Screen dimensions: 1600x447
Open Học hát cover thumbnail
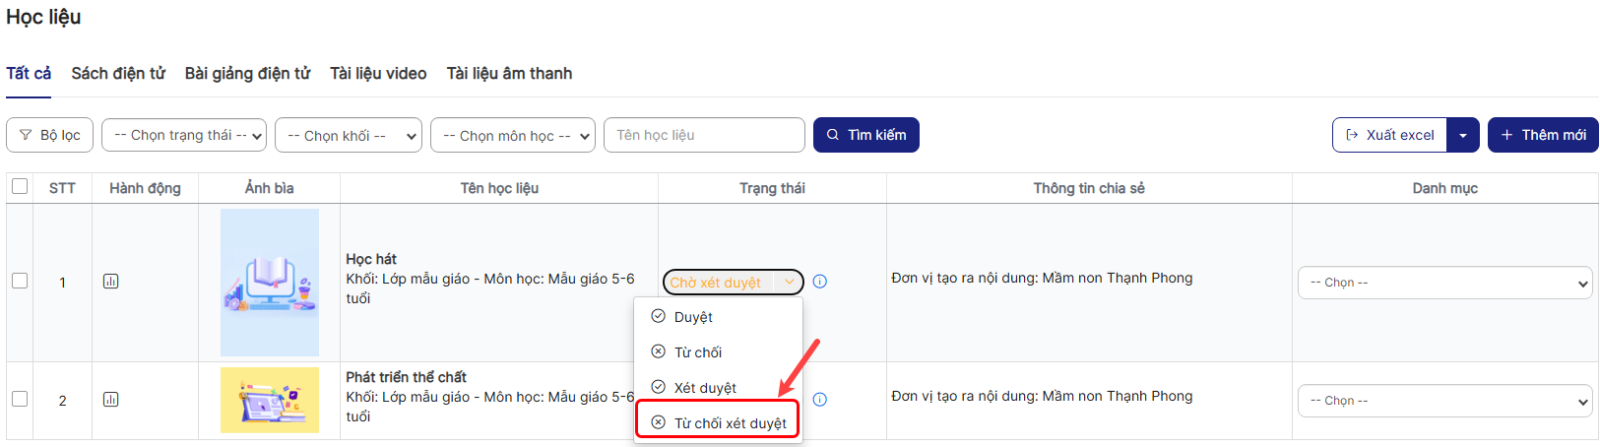pos(270,282)
